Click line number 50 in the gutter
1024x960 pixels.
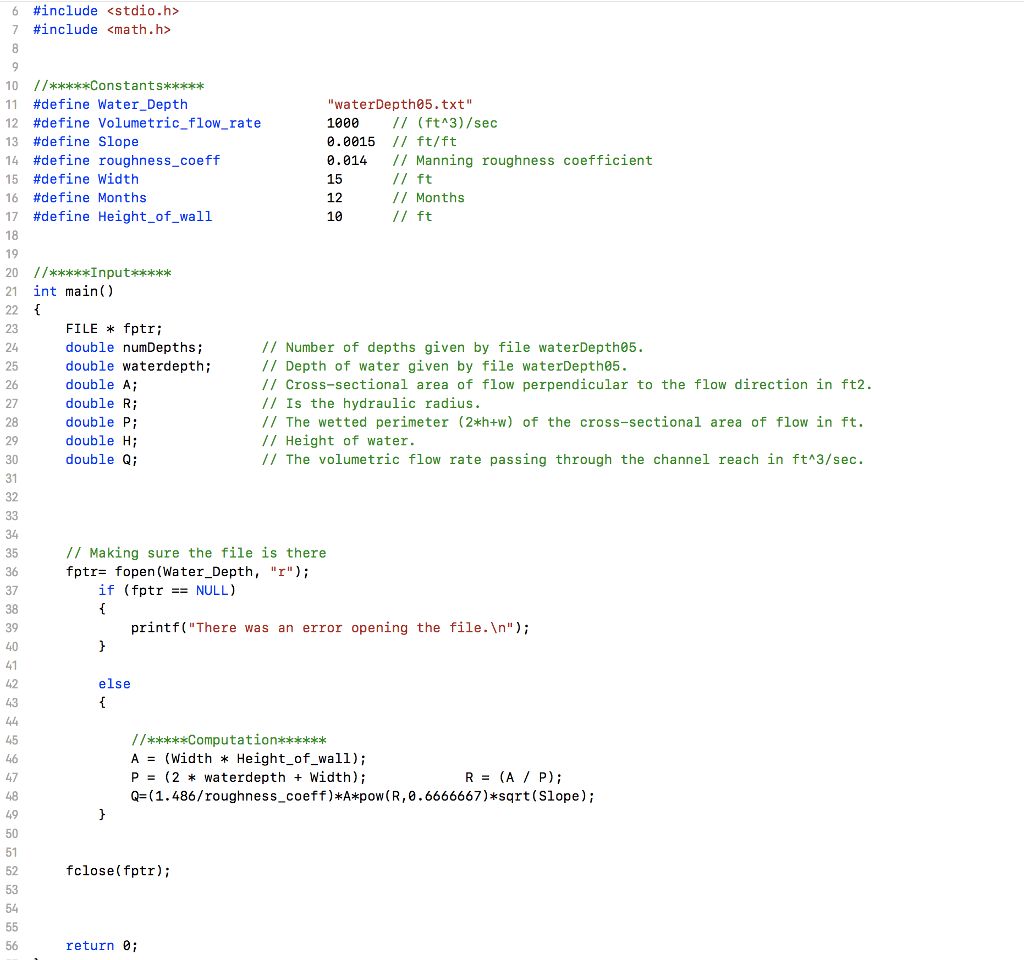point(12,834)
